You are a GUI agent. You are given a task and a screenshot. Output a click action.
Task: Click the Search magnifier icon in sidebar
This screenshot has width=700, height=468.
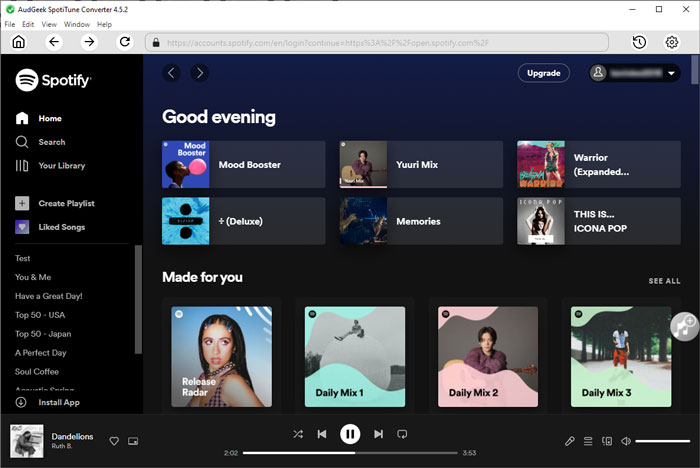pyautogui.click(x=22, y=142)
